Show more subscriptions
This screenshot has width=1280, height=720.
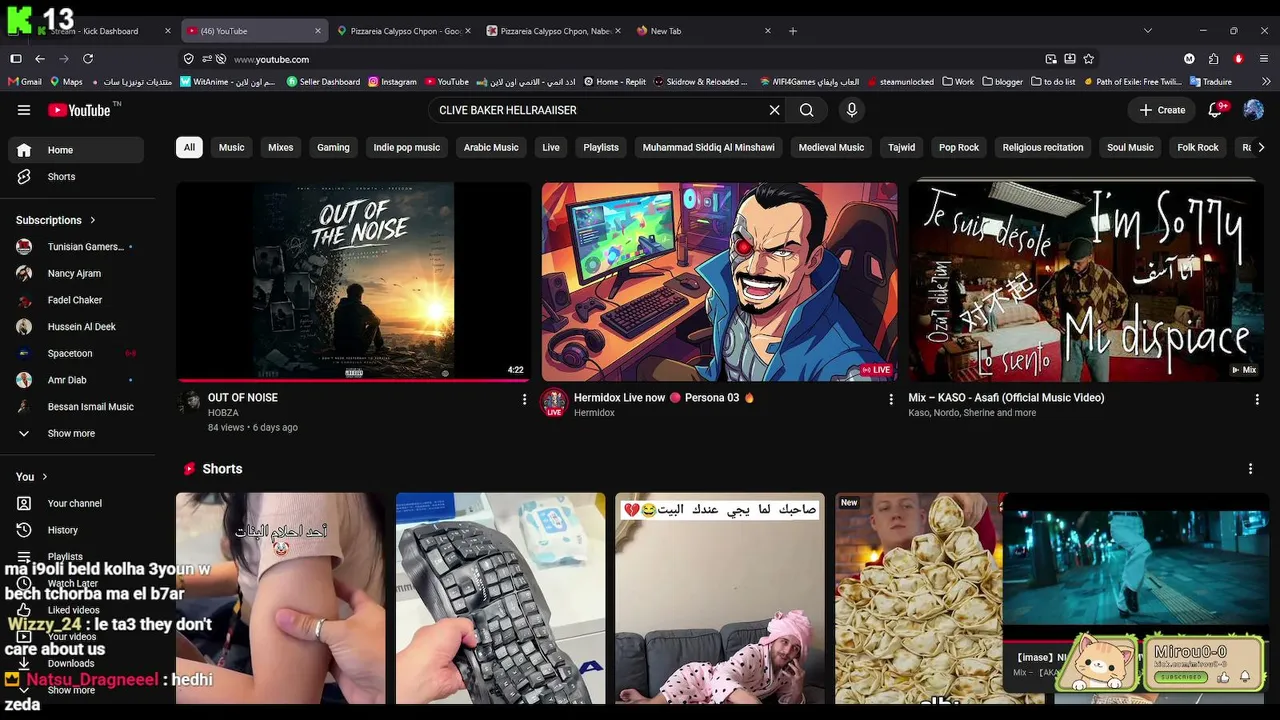[76, 434]
